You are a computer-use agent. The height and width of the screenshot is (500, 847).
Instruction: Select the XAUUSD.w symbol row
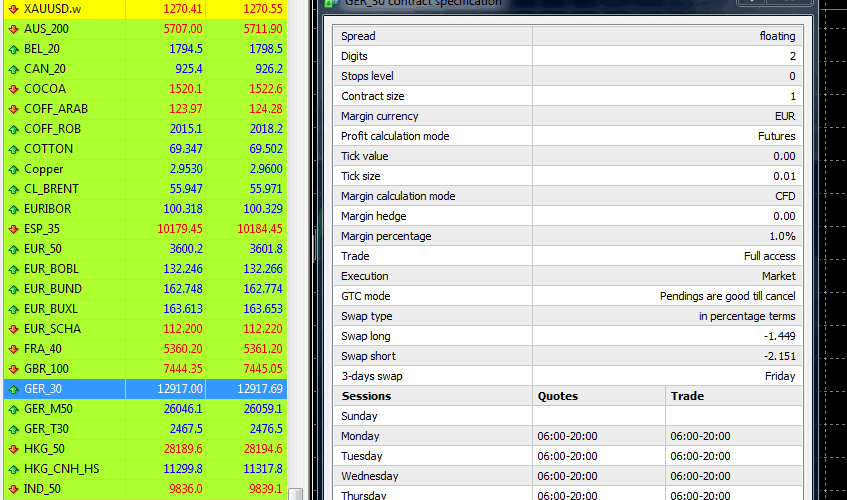[x=145, y=9]
